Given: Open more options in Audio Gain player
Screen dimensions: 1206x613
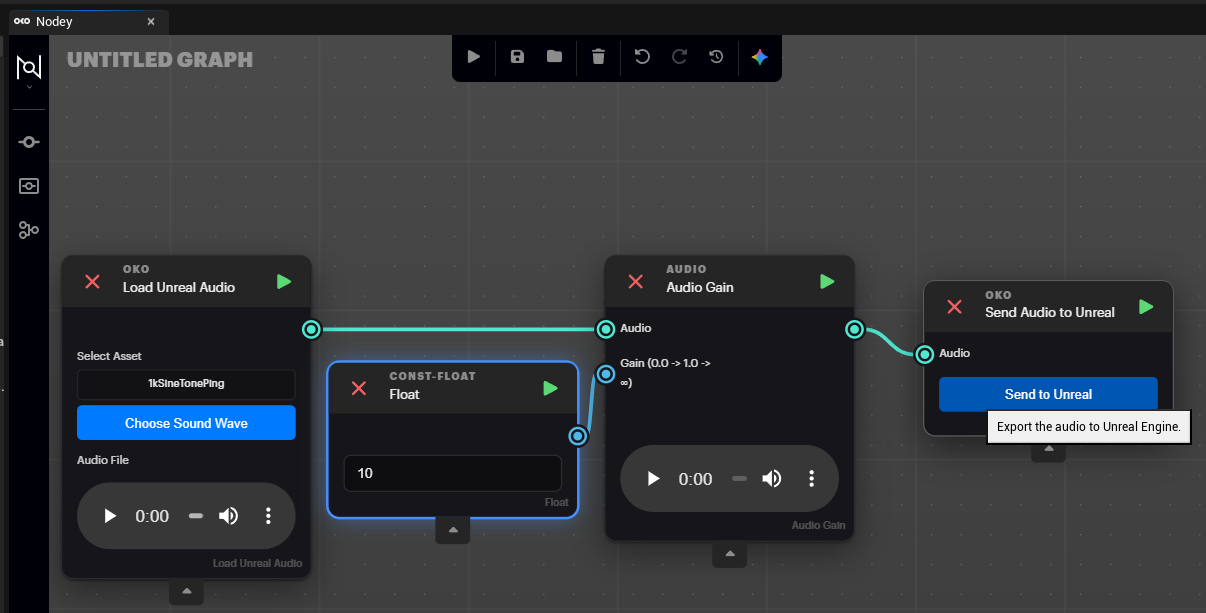Looking at the screenshot, I should 811,479.
